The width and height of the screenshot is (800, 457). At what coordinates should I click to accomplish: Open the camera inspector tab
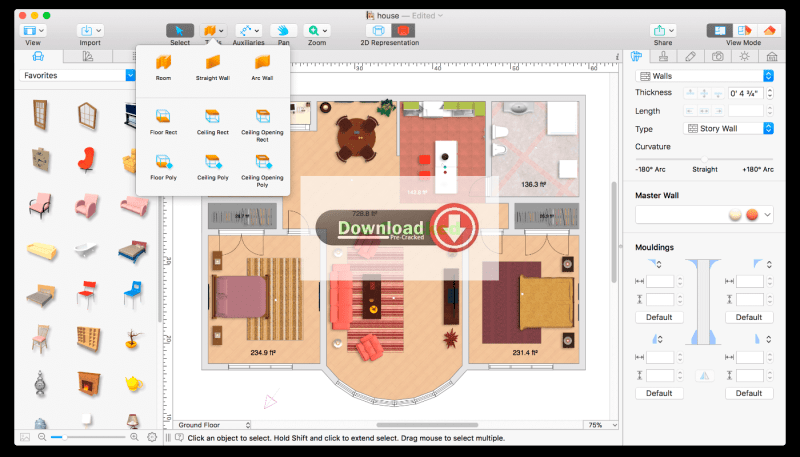point(717,56)
